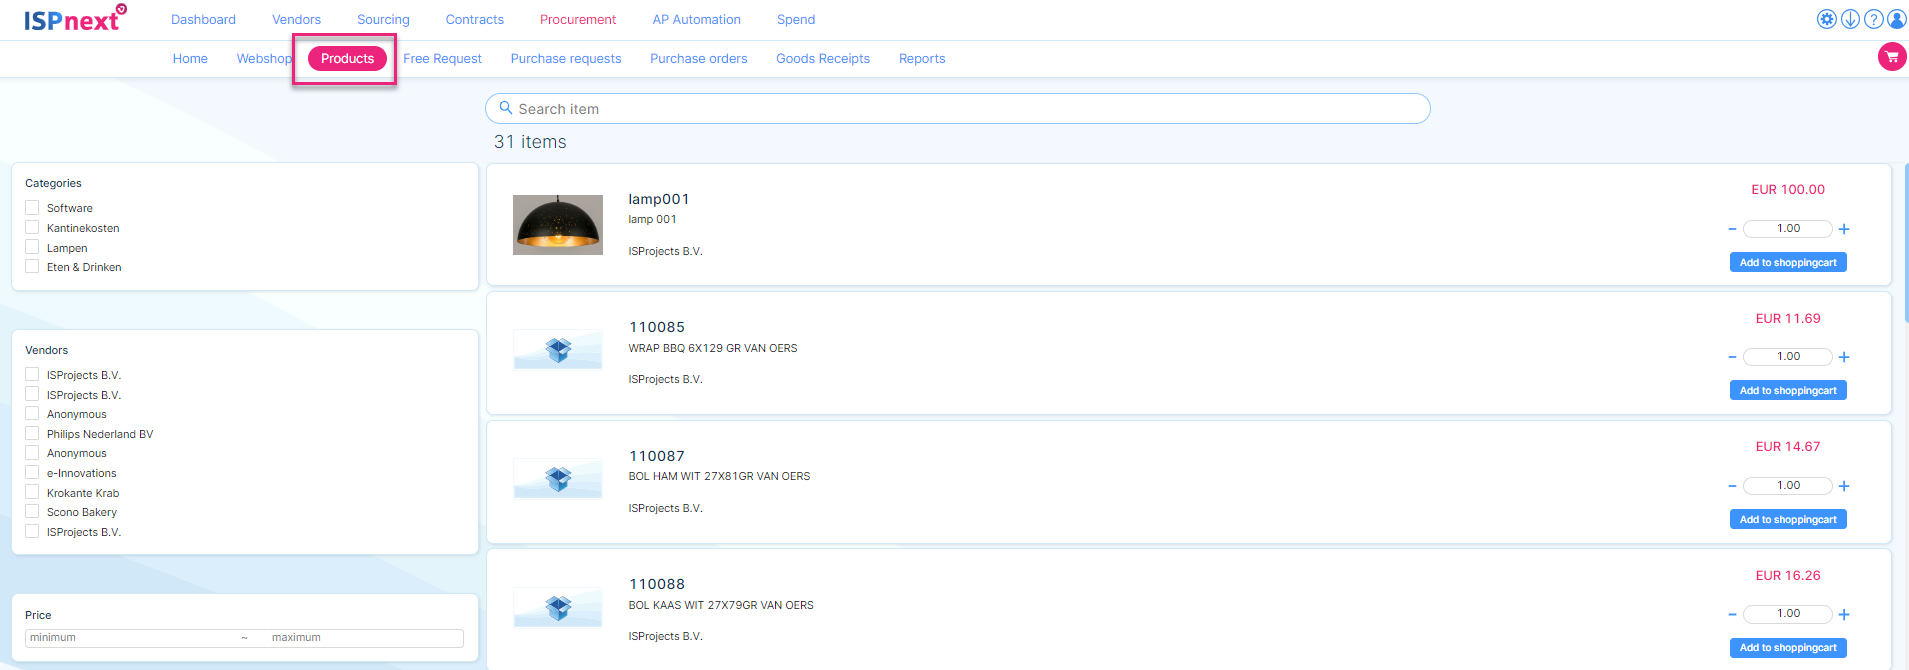Switch to the Purchase orders tab
1909x670 pixels.
tap(698, 59)
